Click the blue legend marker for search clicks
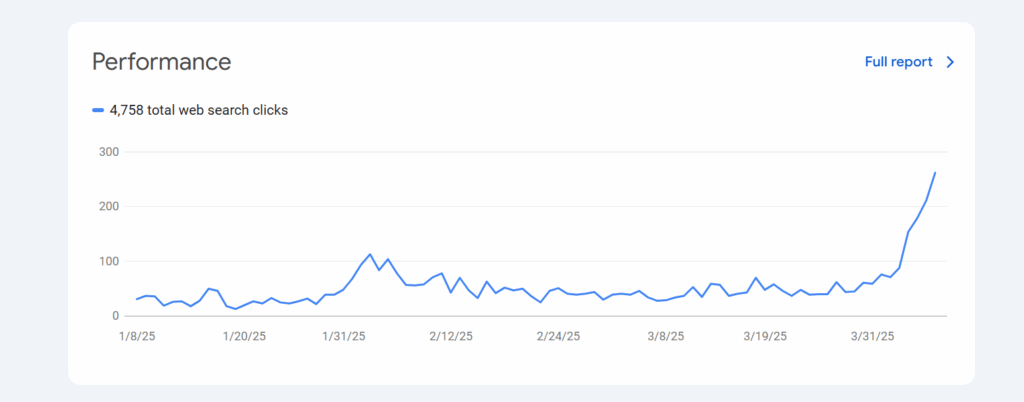The width and height of the screenshot is (1024, 402). click(x=98, y=111)
